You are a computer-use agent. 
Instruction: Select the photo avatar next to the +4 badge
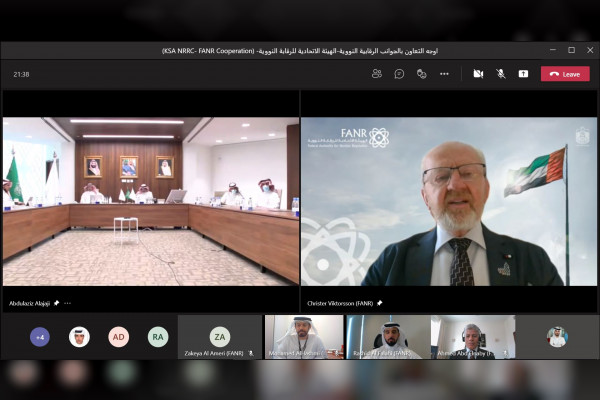click(79, 337)
